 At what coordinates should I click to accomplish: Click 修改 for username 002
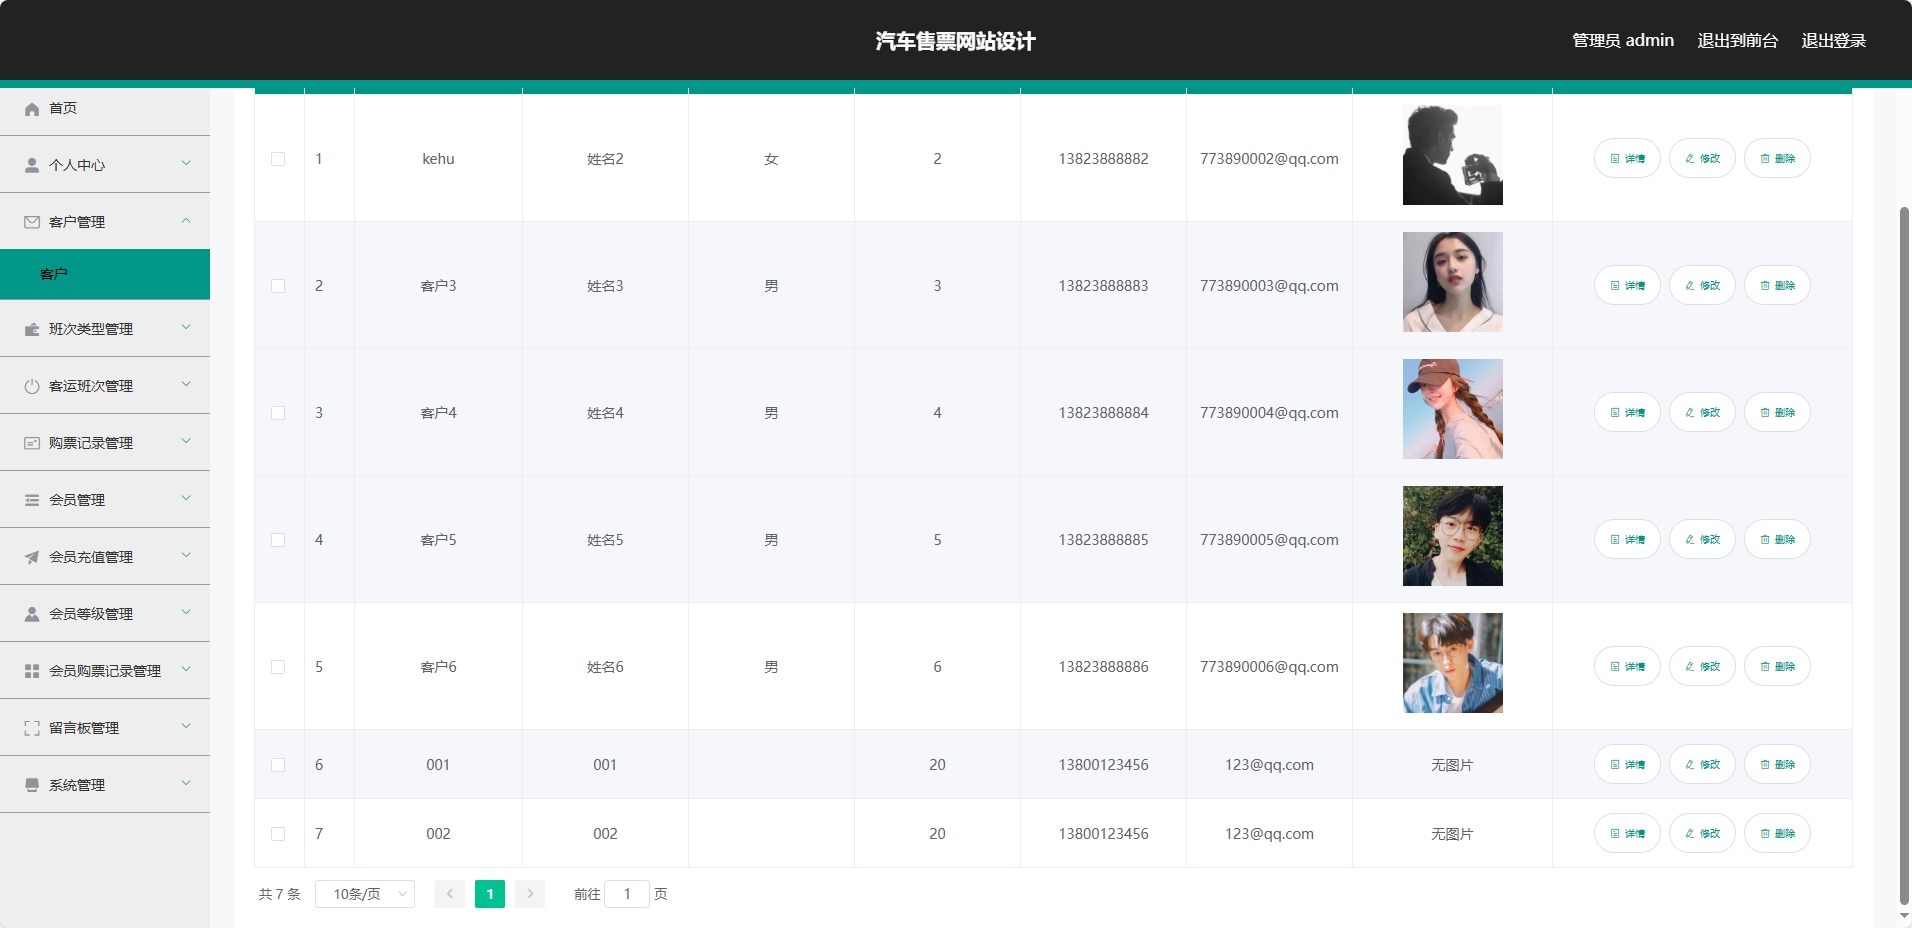point(1702,834)
